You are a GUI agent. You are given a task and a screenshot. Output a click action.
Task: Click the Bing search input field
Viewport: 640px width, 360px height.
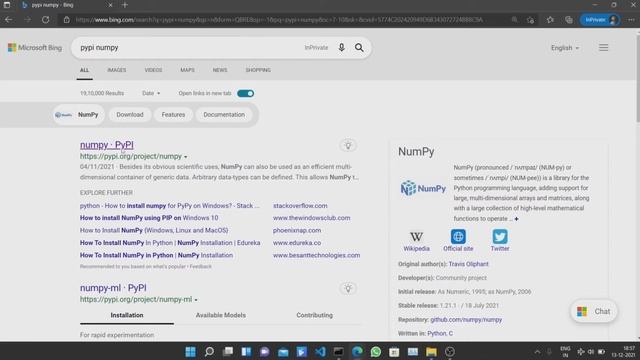tap(188, 47)
